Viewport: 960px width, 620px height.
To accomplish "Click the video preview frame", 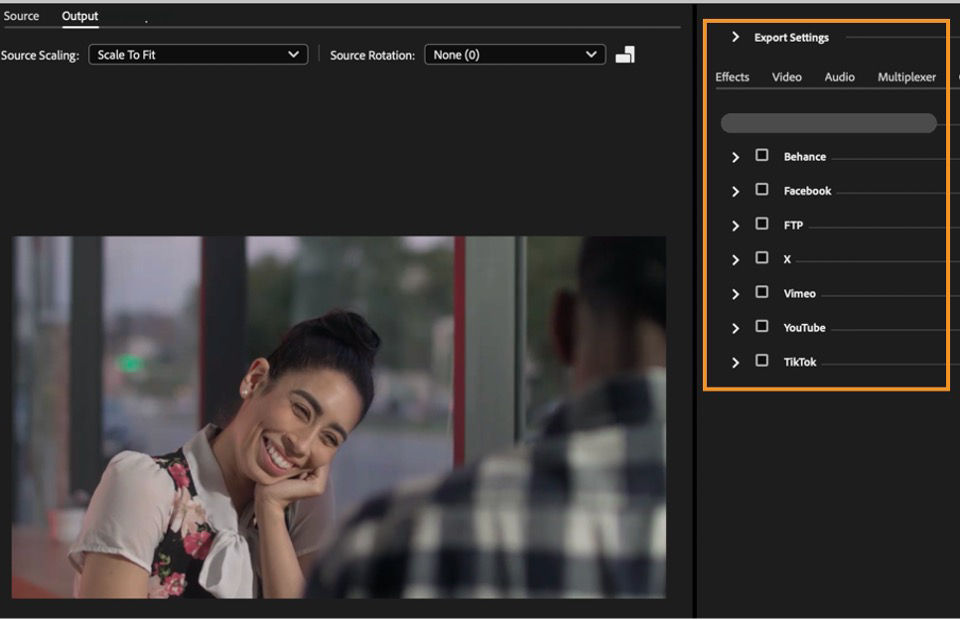I will [x=339, y=417].
